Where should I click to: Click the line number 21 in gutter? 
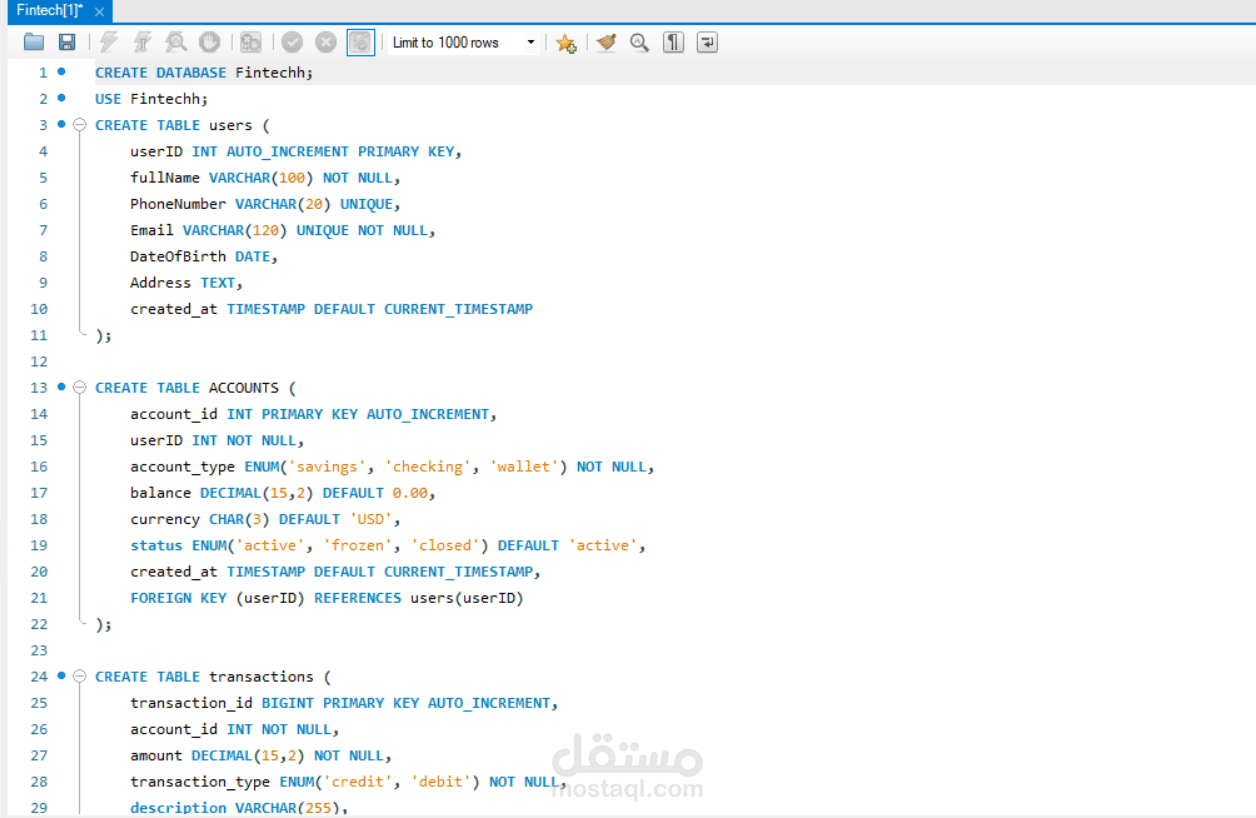pos(39,598)
